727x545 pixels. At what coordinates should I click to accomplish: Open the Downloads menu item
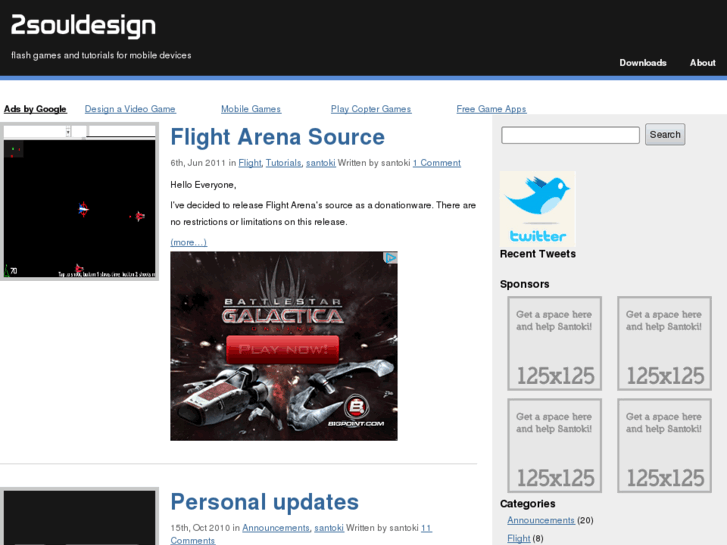[x=643, y=63]
